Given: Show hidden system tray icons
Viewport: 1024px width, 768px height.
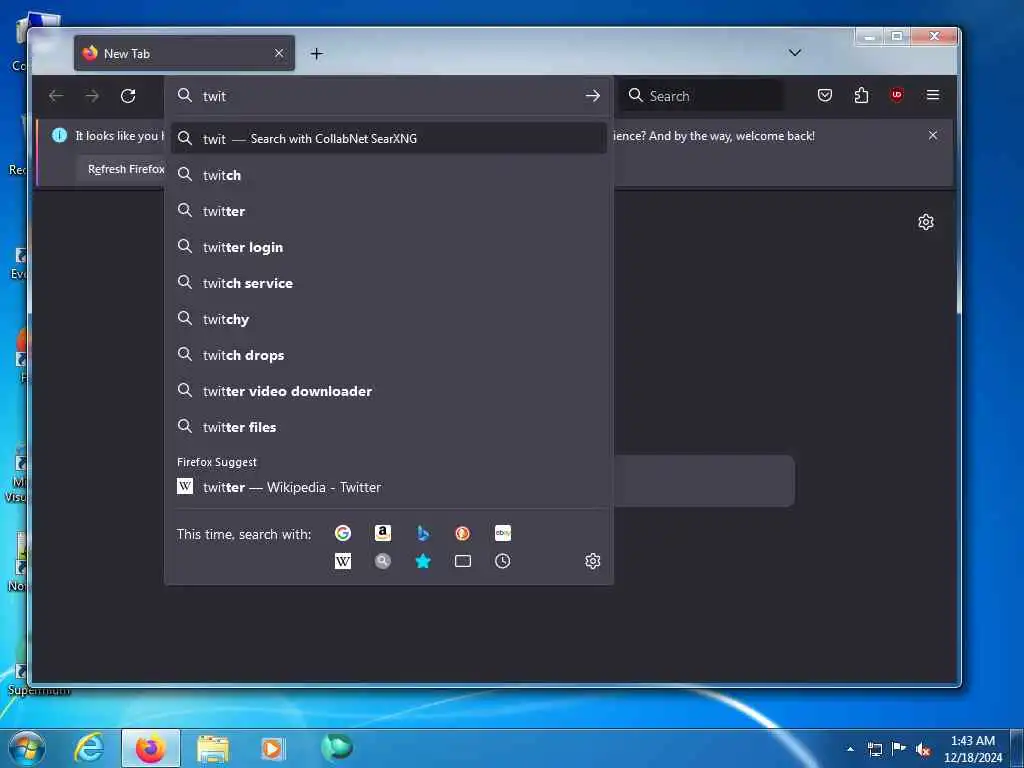Looking at the screenshot, I should pos(850,749).
